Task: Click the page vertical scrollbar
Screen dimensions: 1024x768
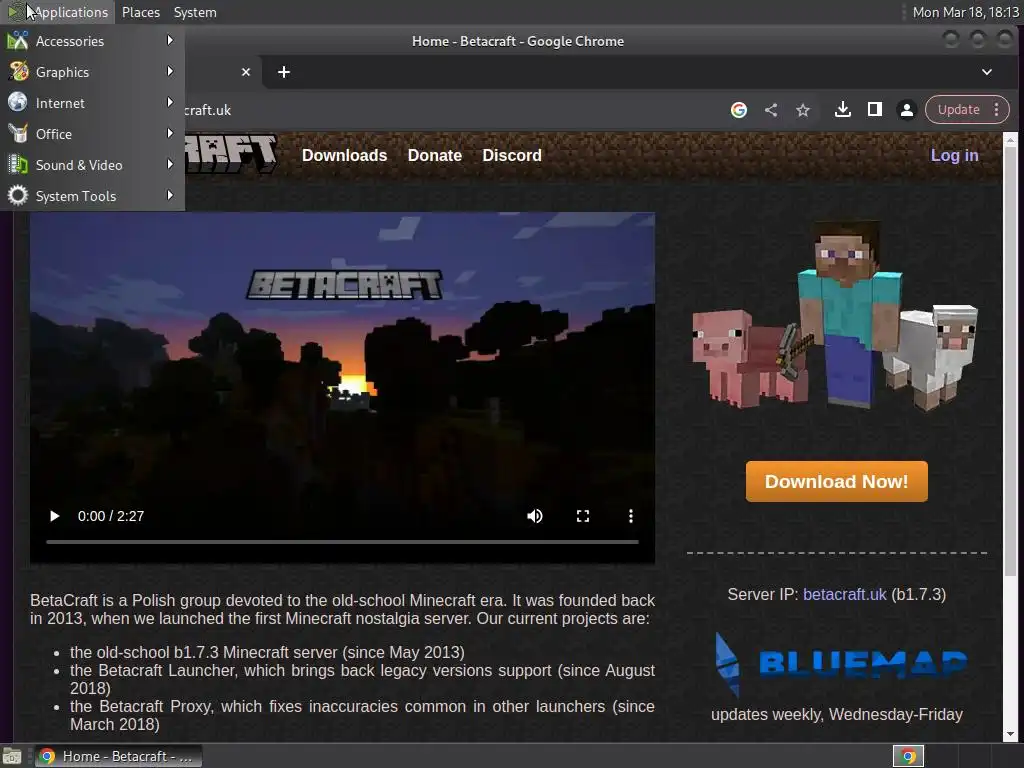Action: coord(1010,362)
